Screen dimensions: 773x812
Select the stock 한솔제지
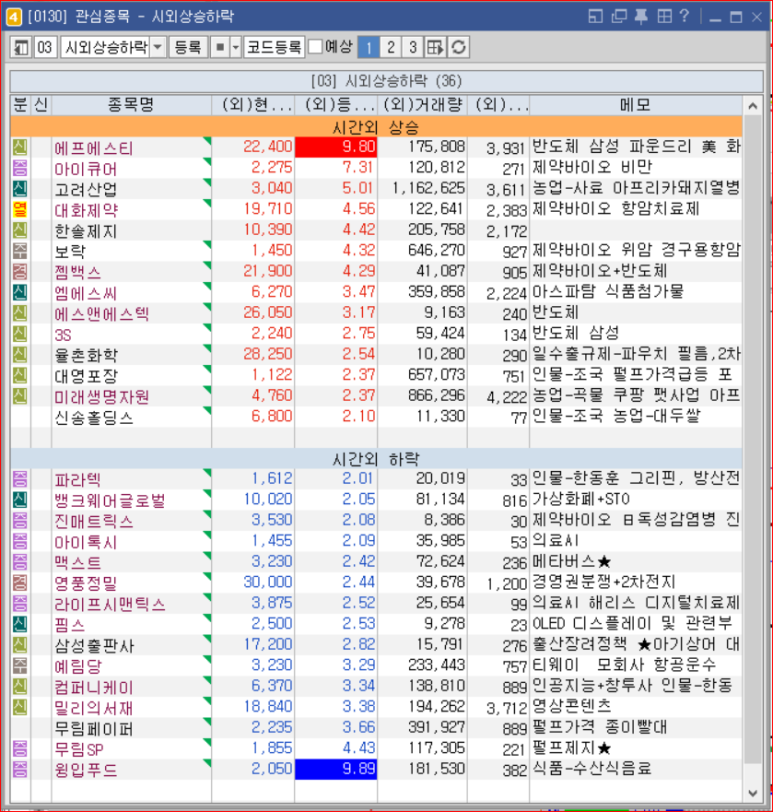[x=86, y=231]
